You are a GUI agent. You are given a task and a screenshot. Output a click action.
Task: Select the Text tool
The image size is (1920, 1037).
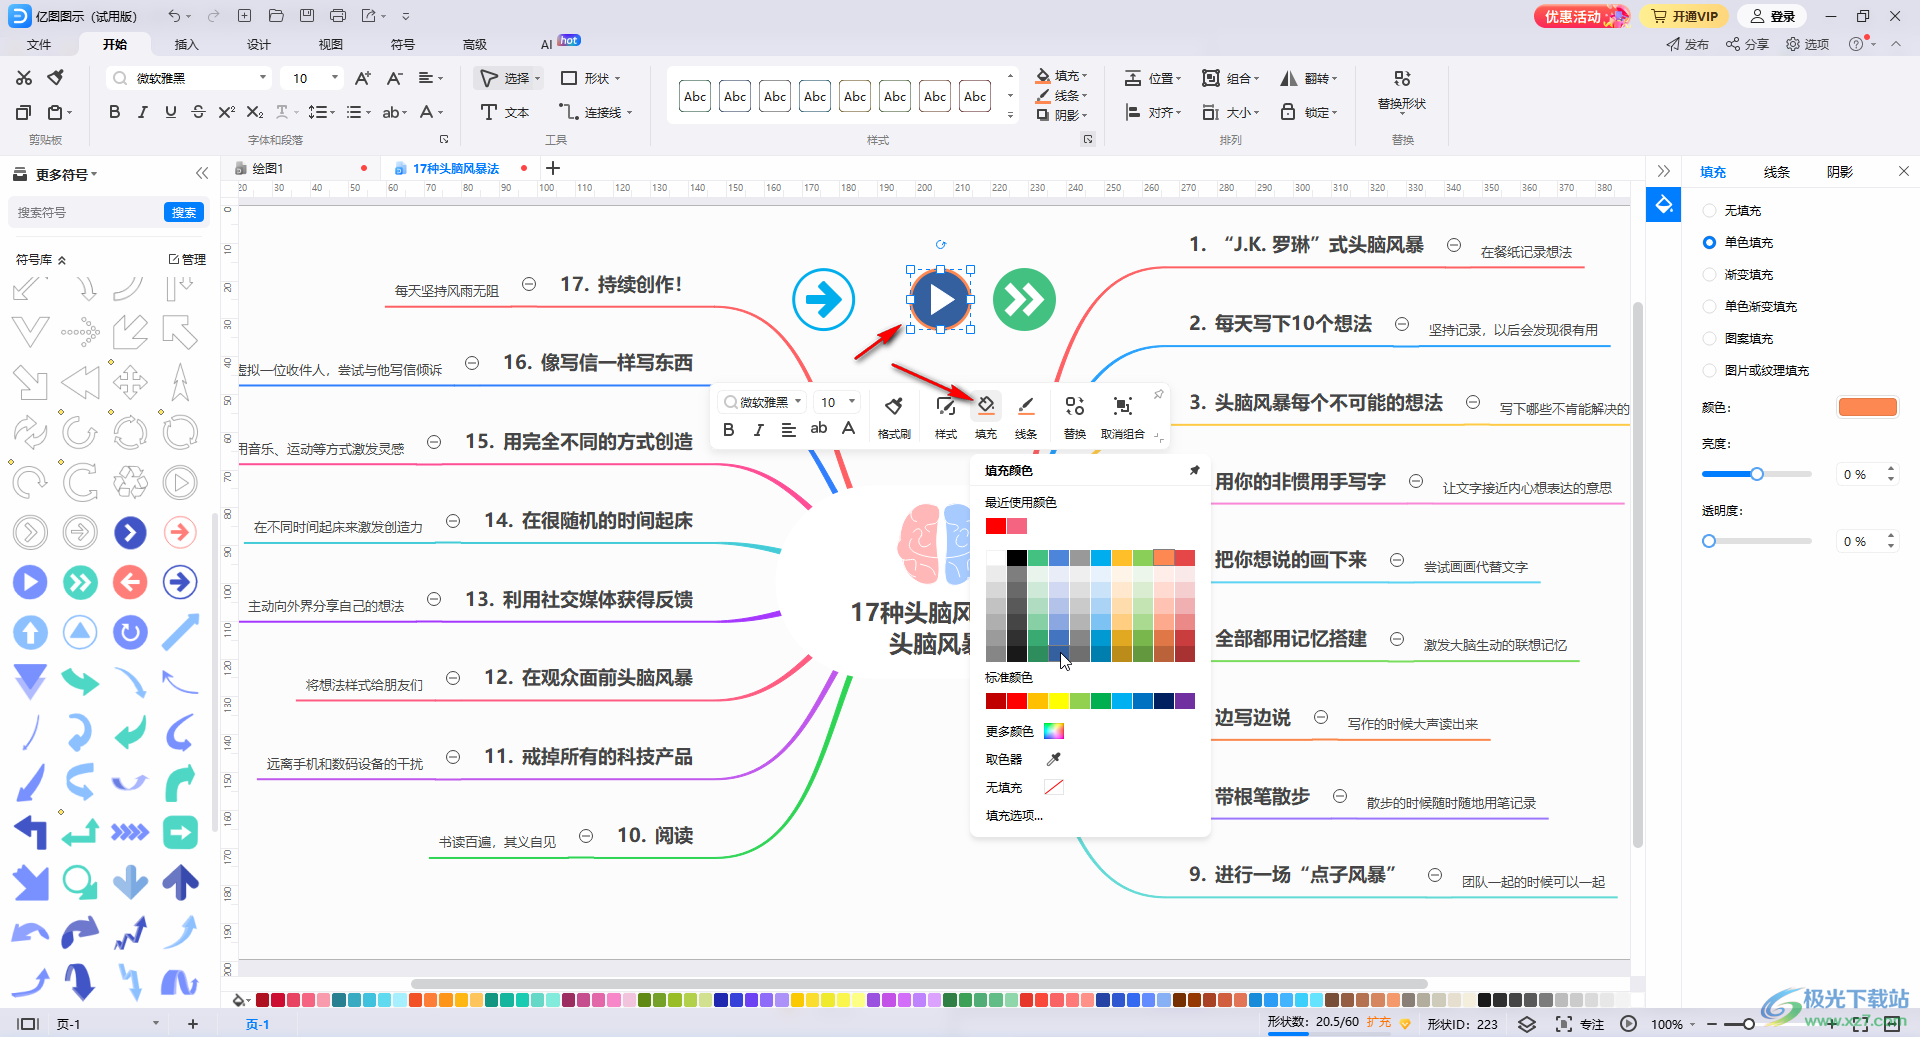(505, 112)
